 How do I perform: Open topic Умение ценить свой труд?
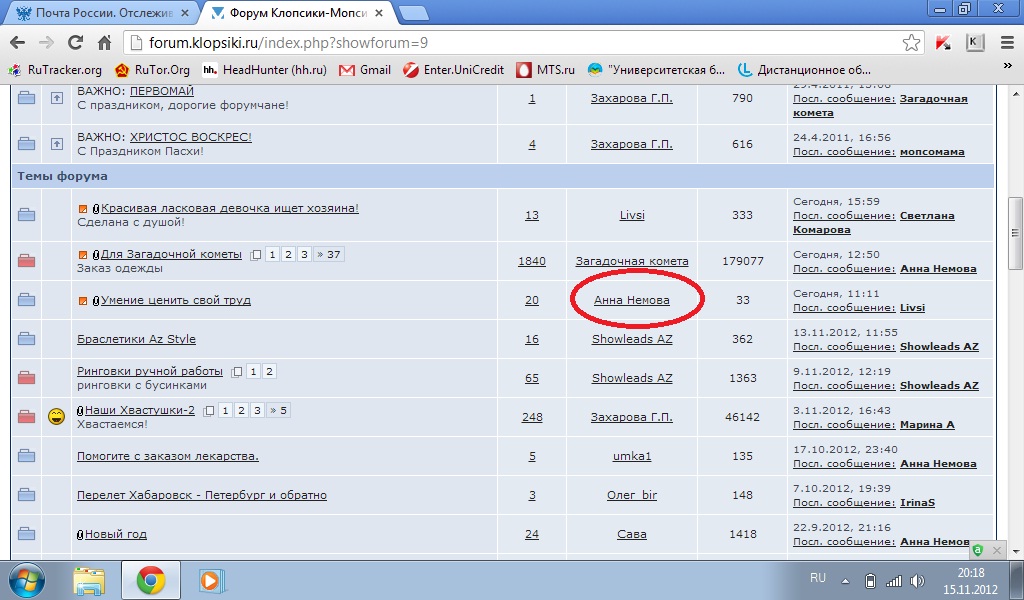[x=175, y=300]
